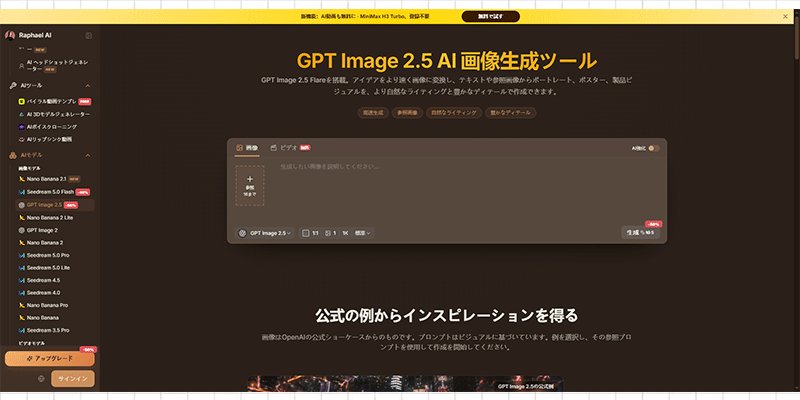Click the 1:1 aspect ratio option
This screenshot has width=800, height=400.
pos(311,233)
